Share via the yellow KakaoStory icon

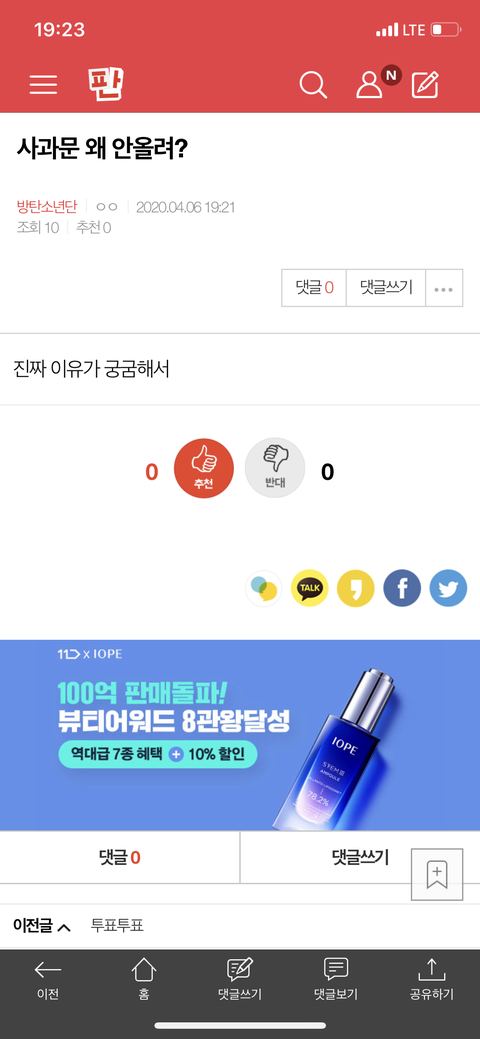(x=356, y=588)
